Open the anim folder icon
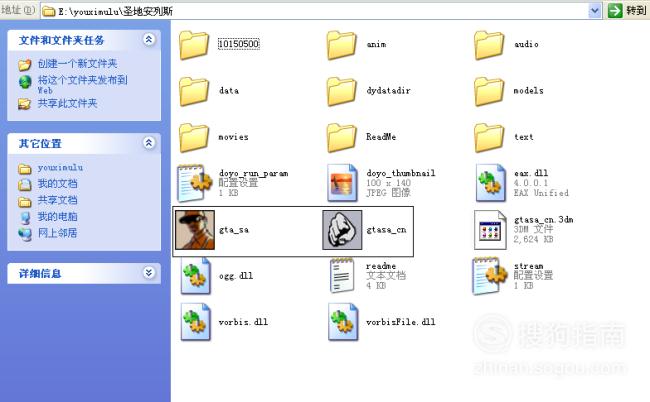This screenshot has width=650, height=402. 342,45
